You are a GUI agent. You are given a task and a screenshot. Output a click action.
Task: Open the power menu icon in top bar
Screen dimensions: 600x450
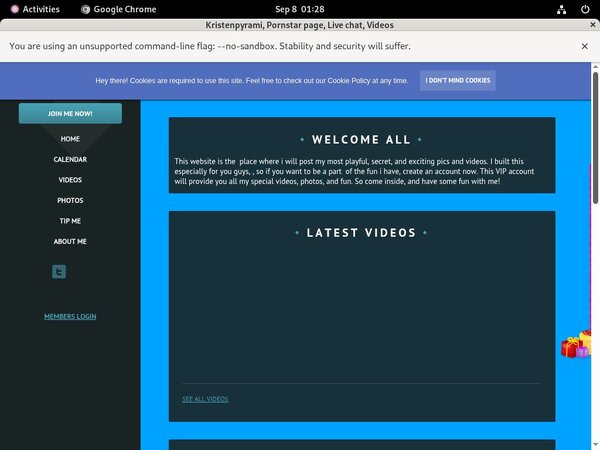[584, 9]
